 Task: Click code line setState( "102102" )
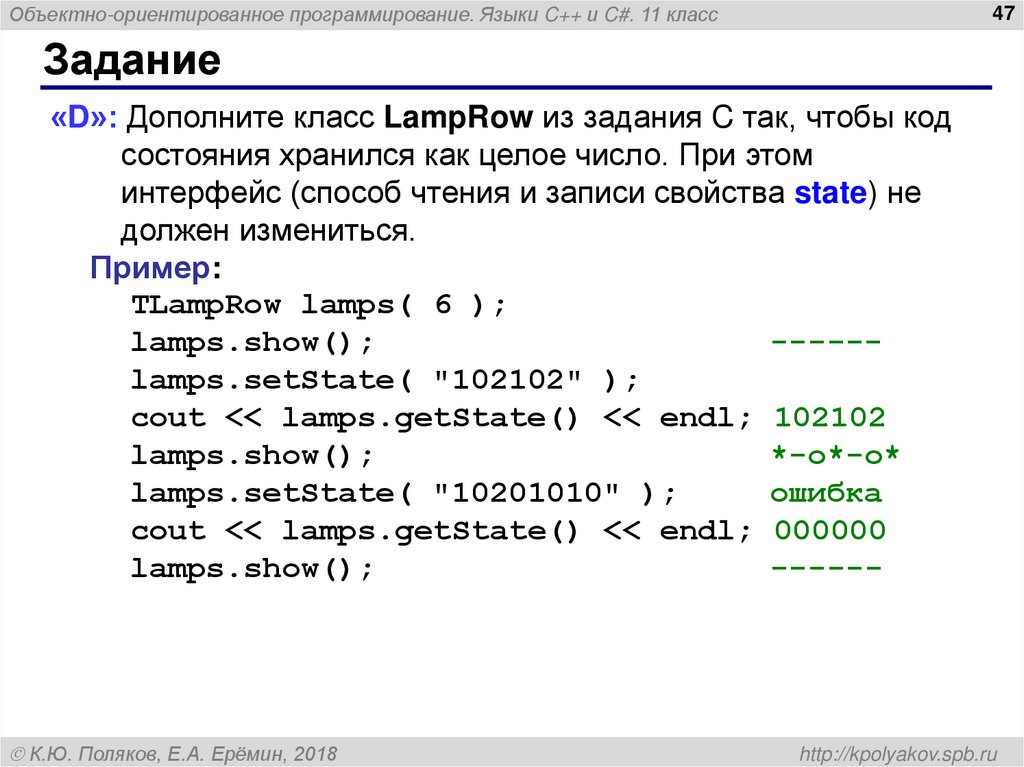(385, 380)
